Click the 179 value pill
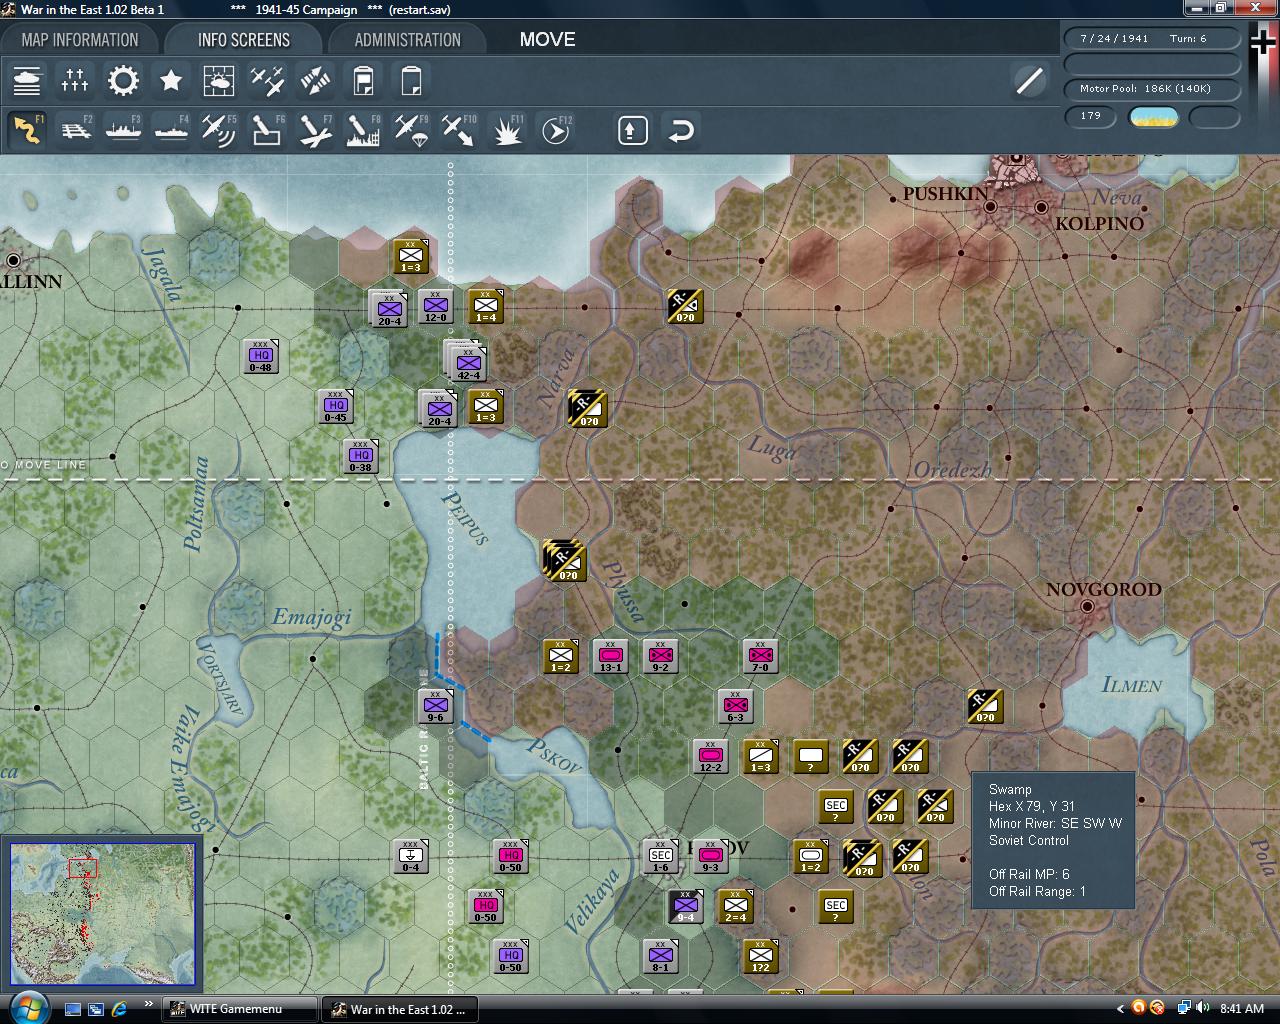This screenshot has height=1024, width=1280. [x=1091, y=116]
